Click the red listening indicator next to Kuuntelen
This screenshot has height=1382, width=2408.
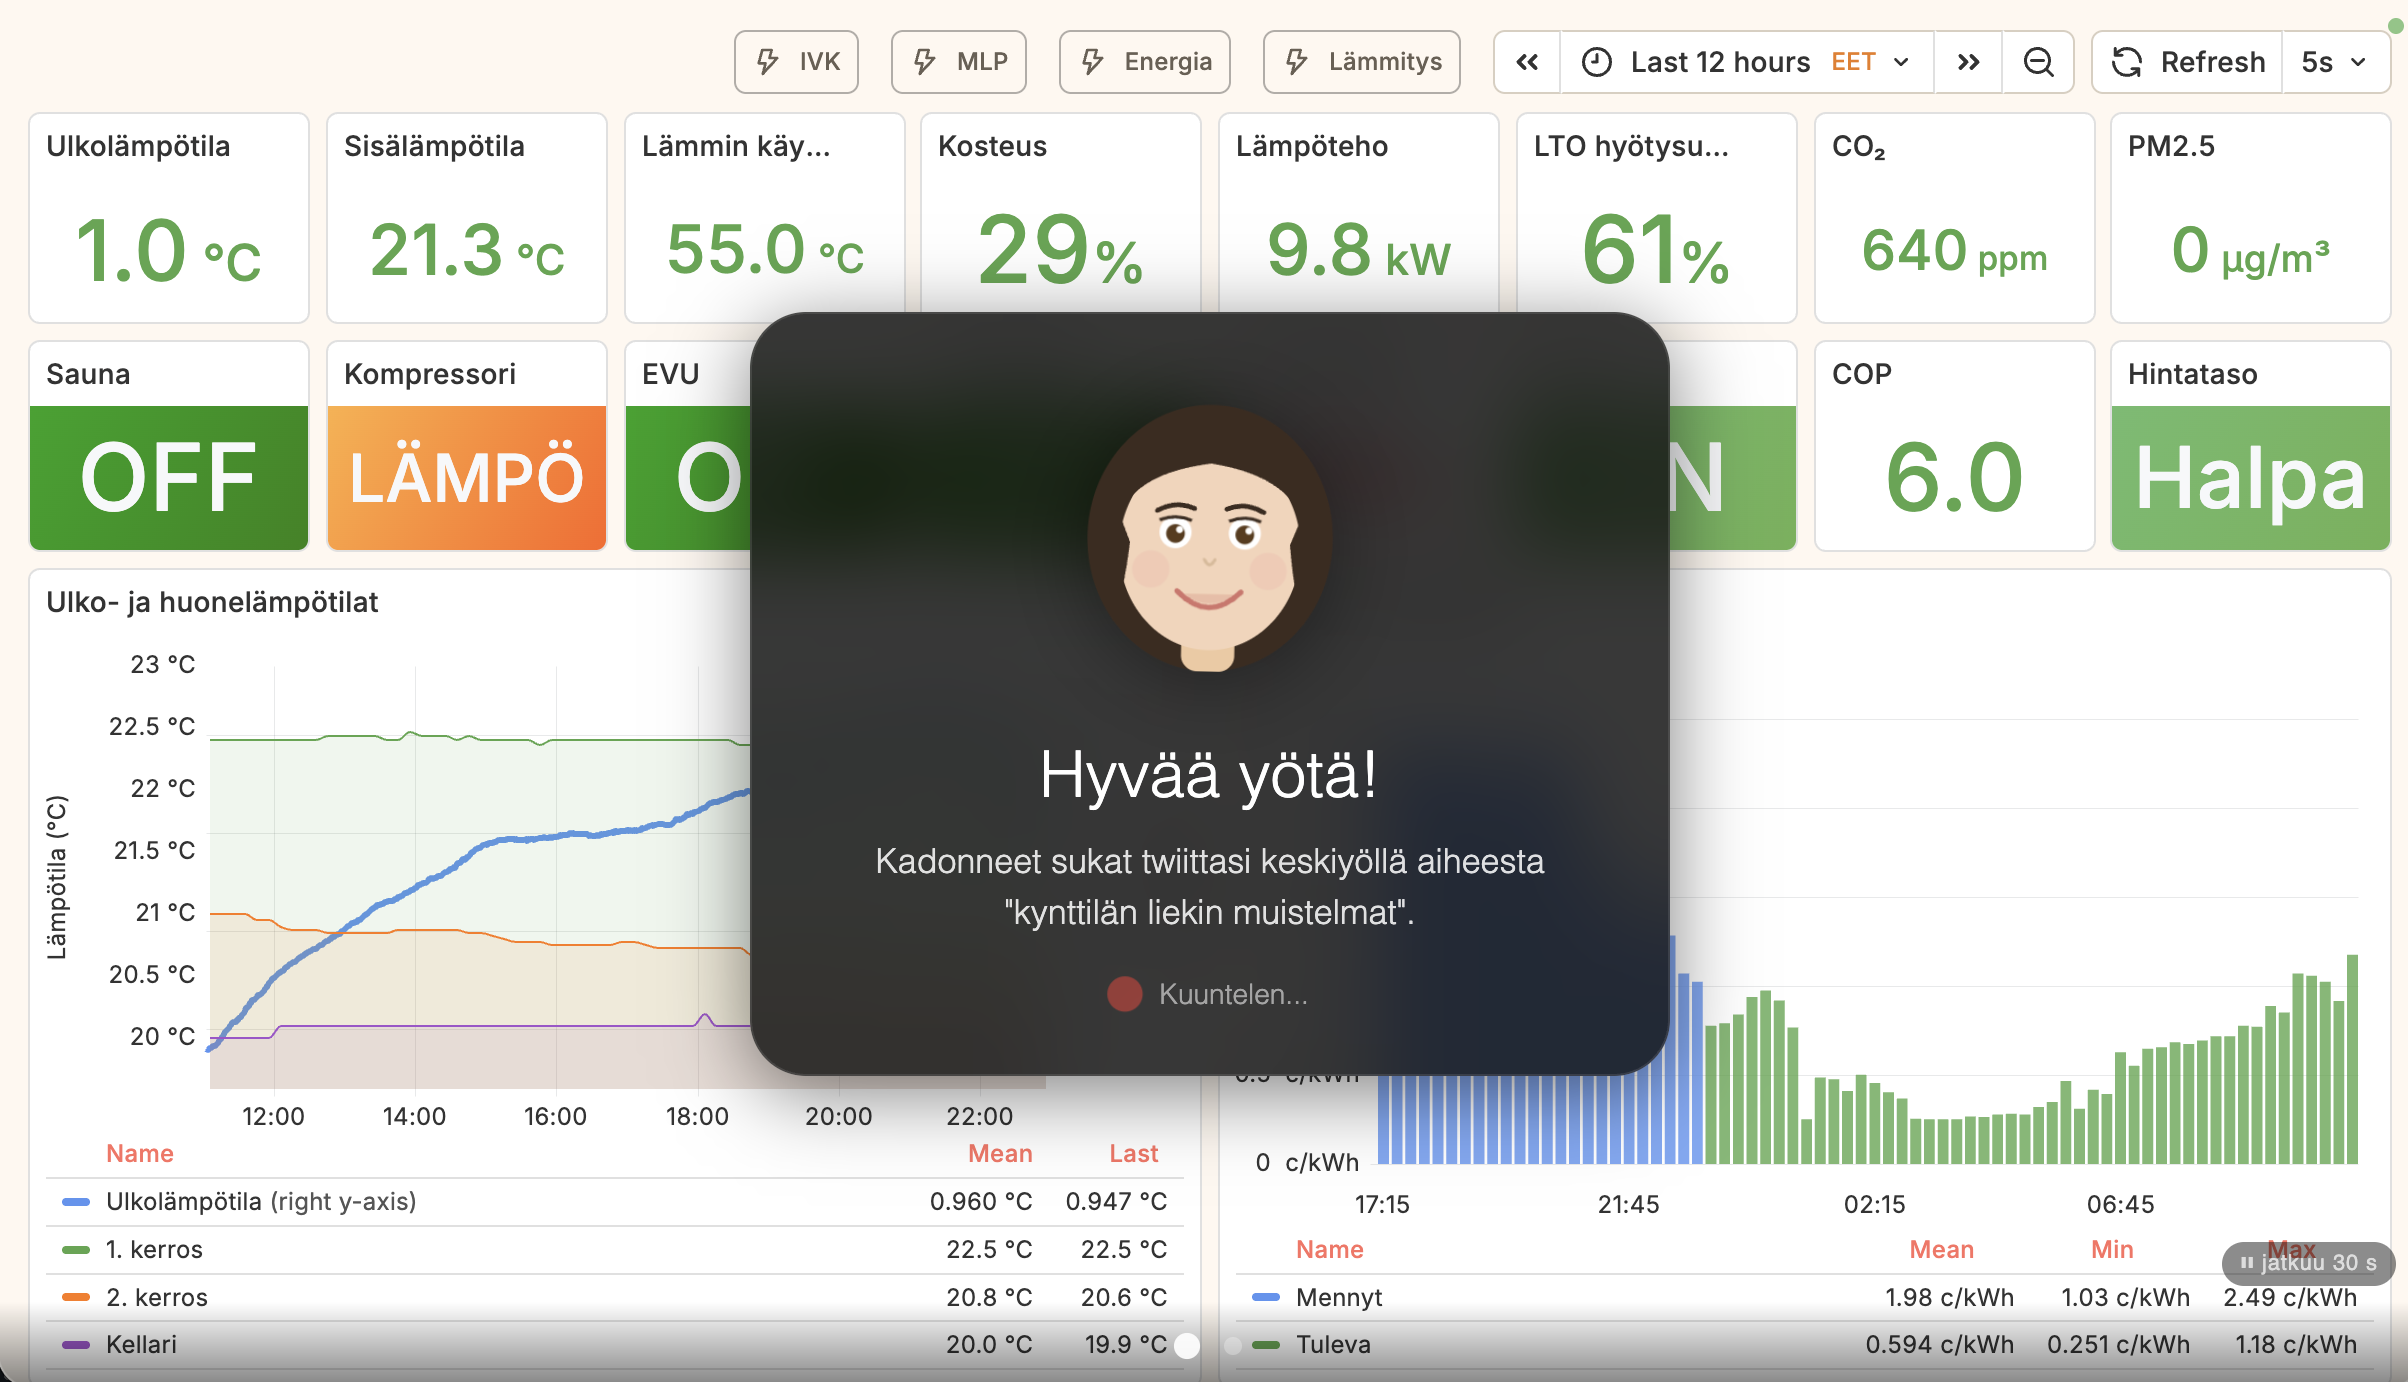point(1123,994)
